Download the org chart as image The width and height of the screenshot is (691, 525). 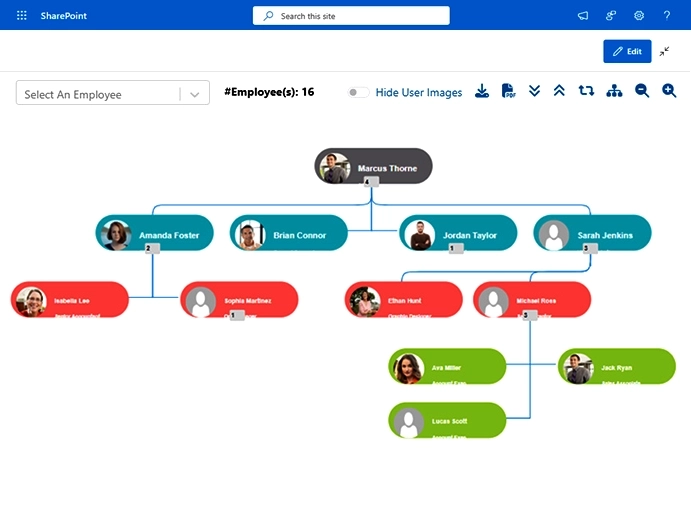pos(482,91)
